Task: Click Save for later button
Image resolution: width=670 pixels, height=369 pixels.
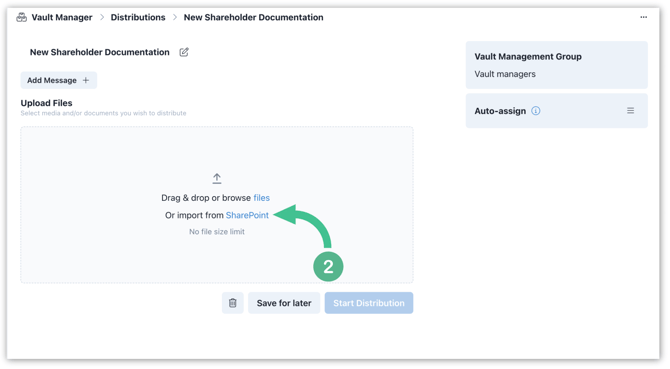Action: [284, 303]
